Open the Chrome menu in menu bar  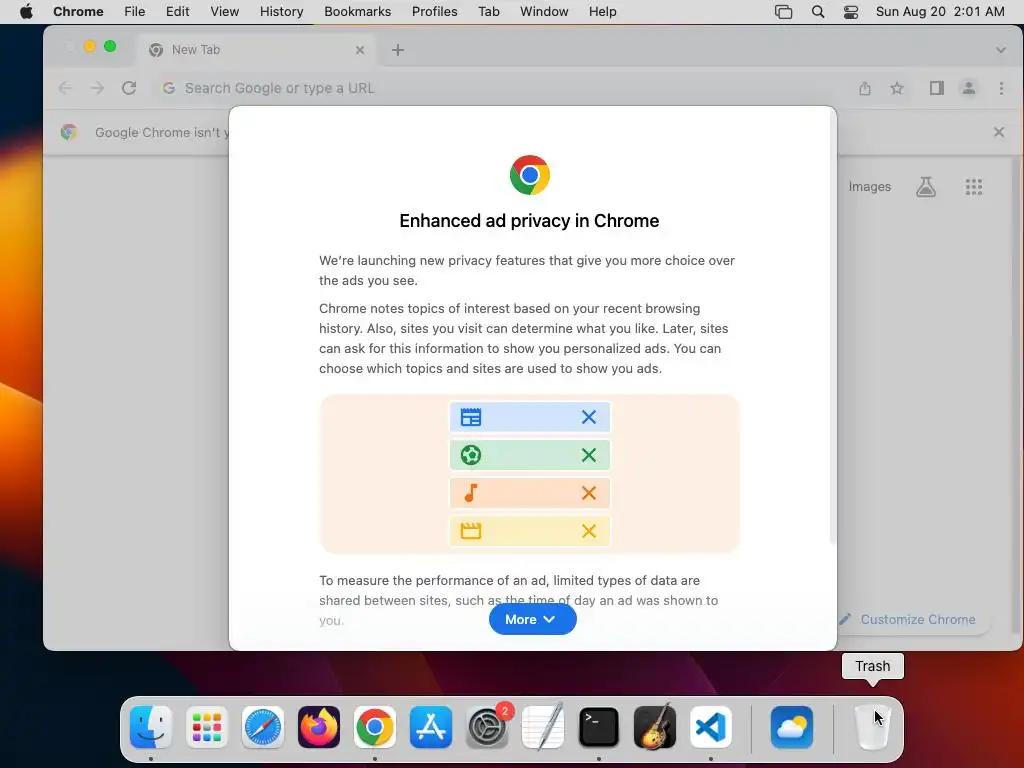pos(78,11)
